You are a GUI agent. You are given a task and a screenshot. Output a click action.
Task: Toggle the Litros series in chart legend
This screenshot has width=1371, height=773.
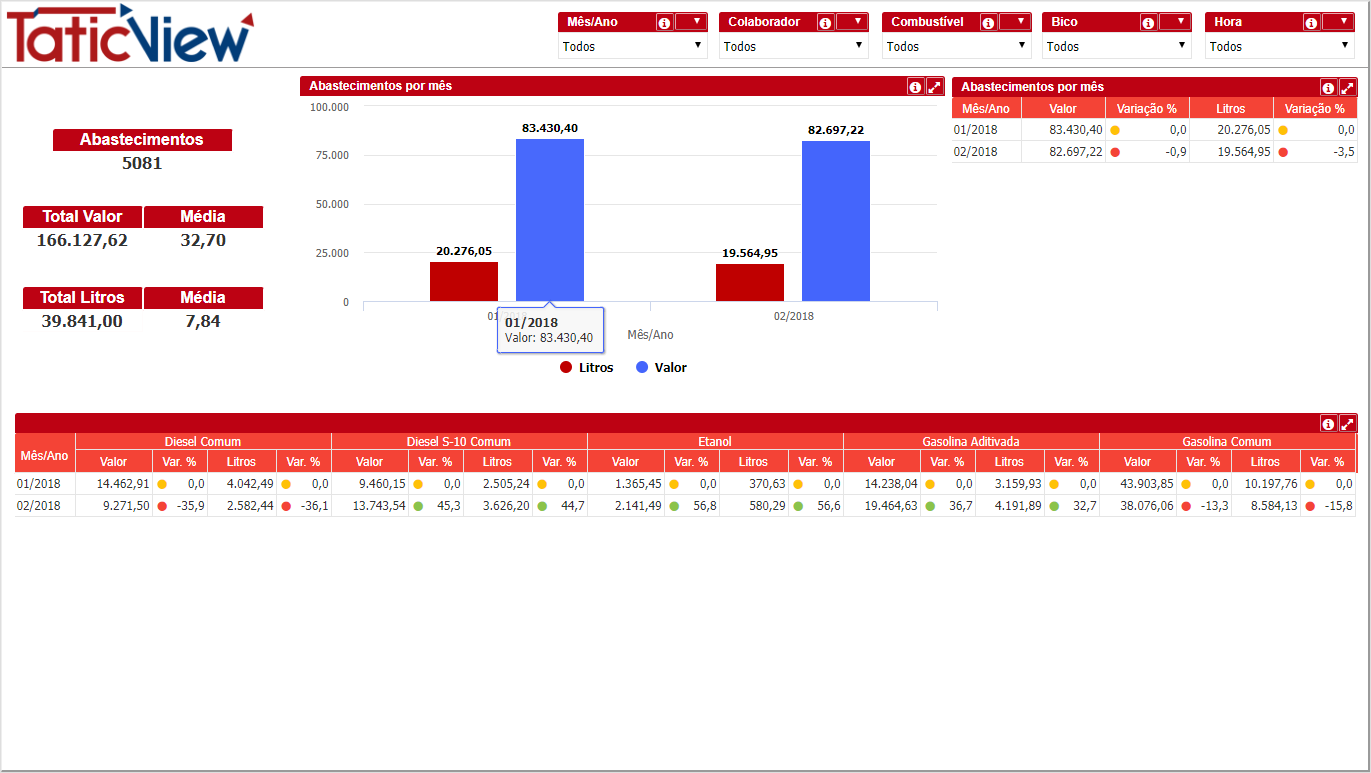click(x=587, y=368)
